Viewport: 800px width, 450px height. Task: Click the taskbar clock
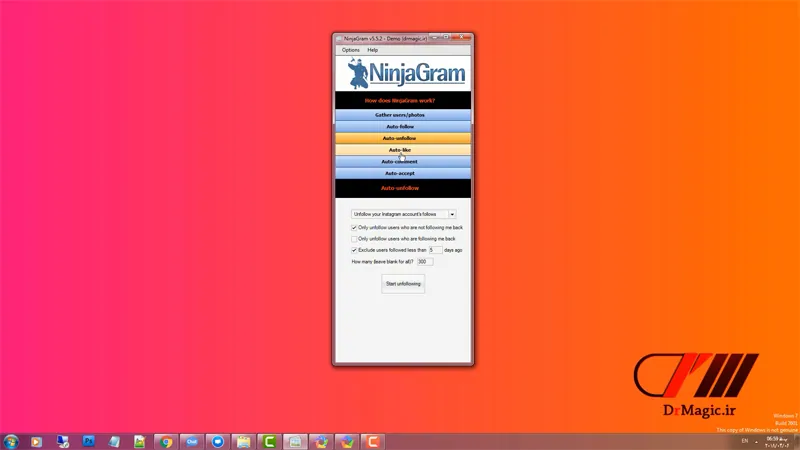[x=777, y=442]
